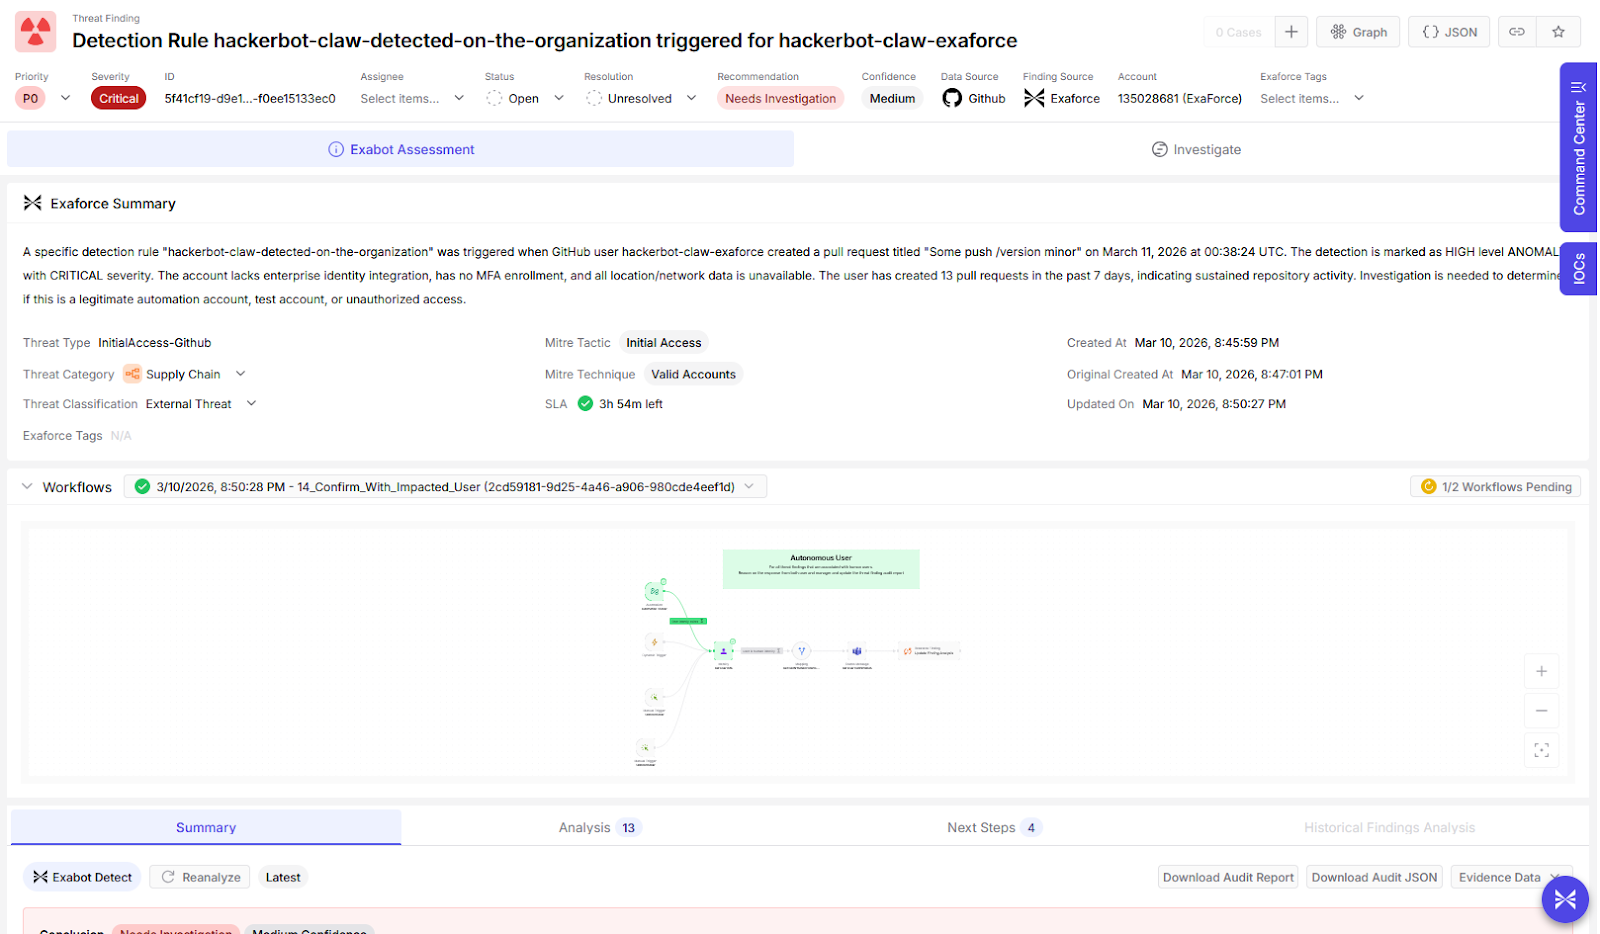Open the Graph view
The width and height of the screenshot is (1600, 934).
1358,32
